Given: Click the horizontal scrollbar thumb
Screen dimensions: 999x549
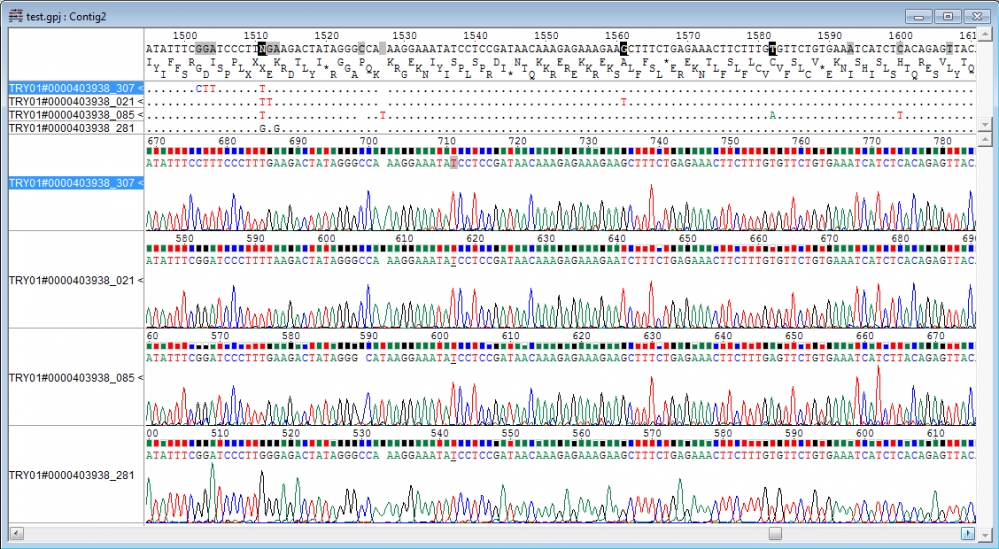Looking at the screenshot, I should (775, 534).
